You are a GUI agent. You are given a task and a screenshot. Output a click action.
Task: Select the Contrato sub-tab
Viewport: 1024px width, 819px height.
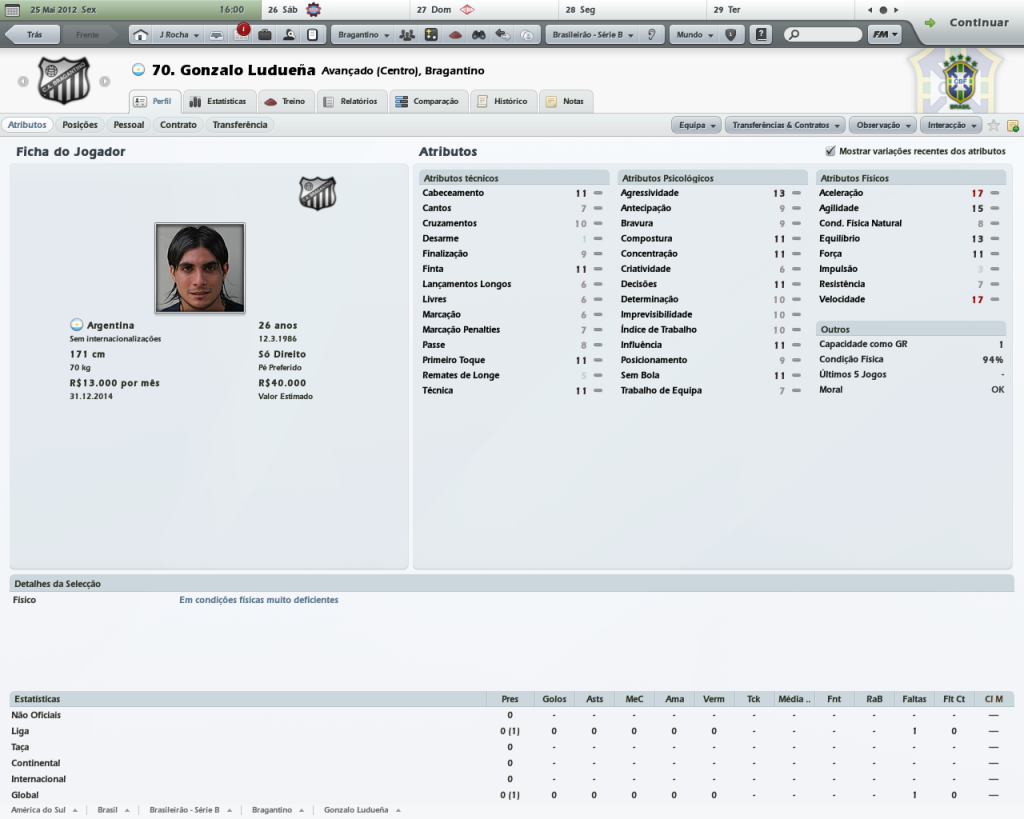point(178,125)
